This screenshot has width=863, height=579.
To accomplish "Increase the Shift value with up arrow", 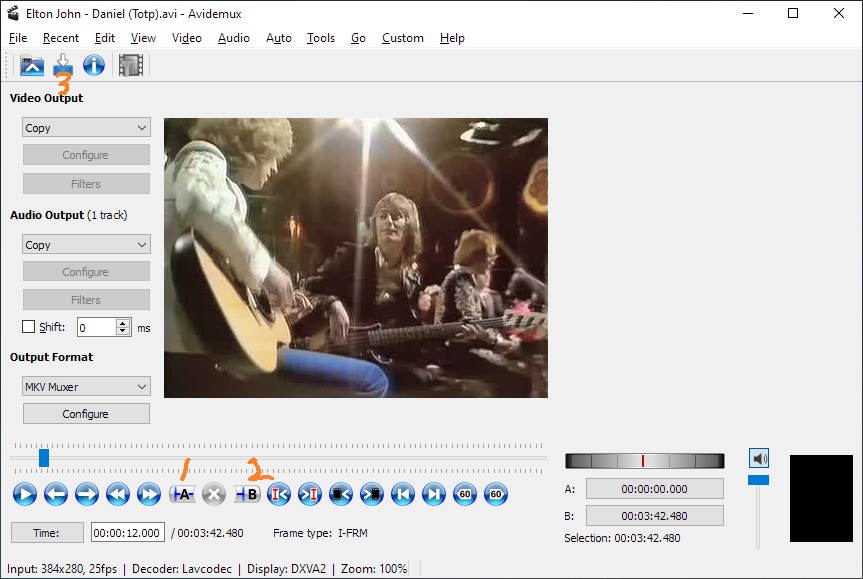I will coord(123,323).
